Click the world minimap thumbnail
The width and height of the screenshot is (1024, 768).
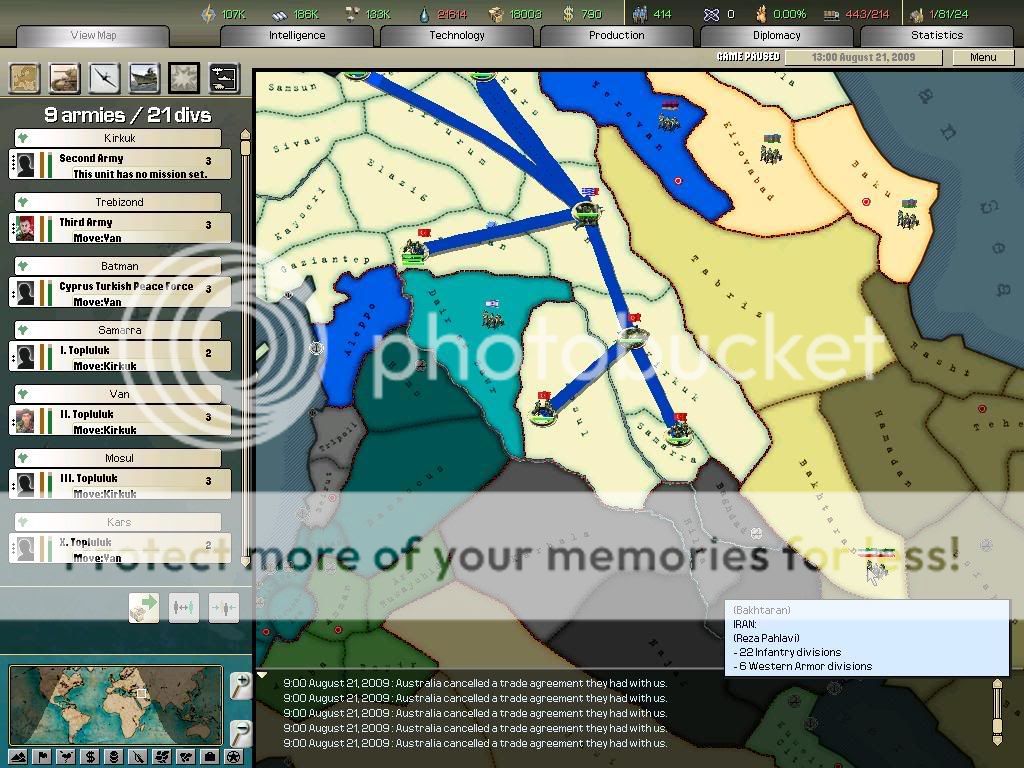[x=115, y=705]
